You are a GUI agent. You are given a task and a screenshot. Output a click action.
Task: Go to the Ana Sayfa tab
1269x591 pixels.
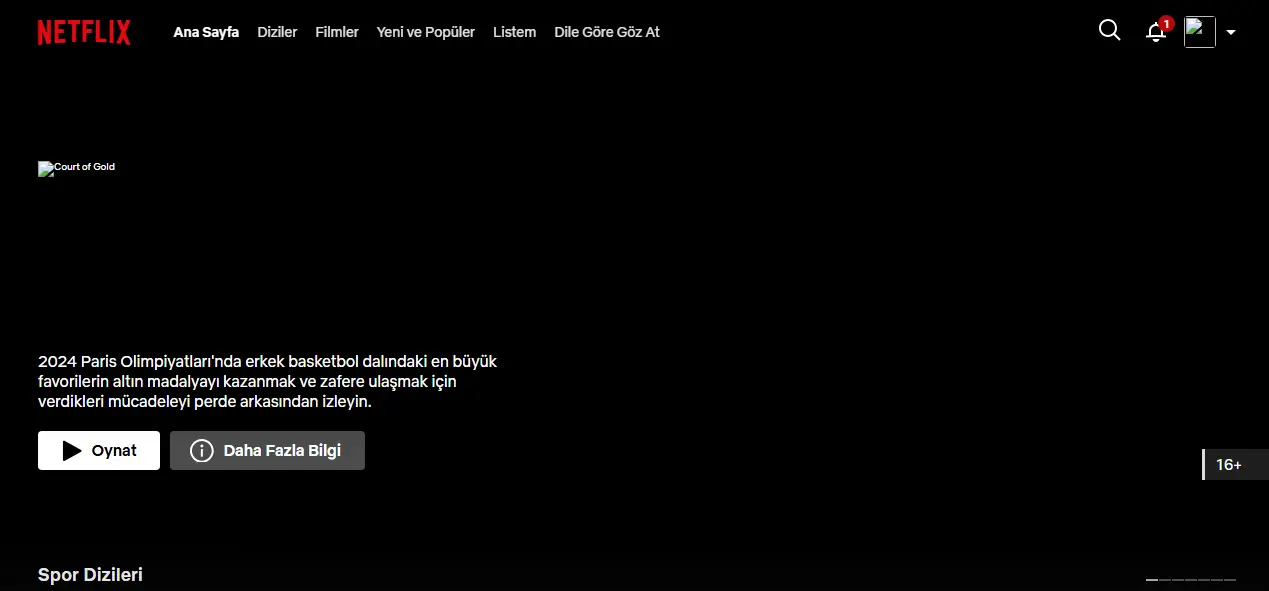206,32
